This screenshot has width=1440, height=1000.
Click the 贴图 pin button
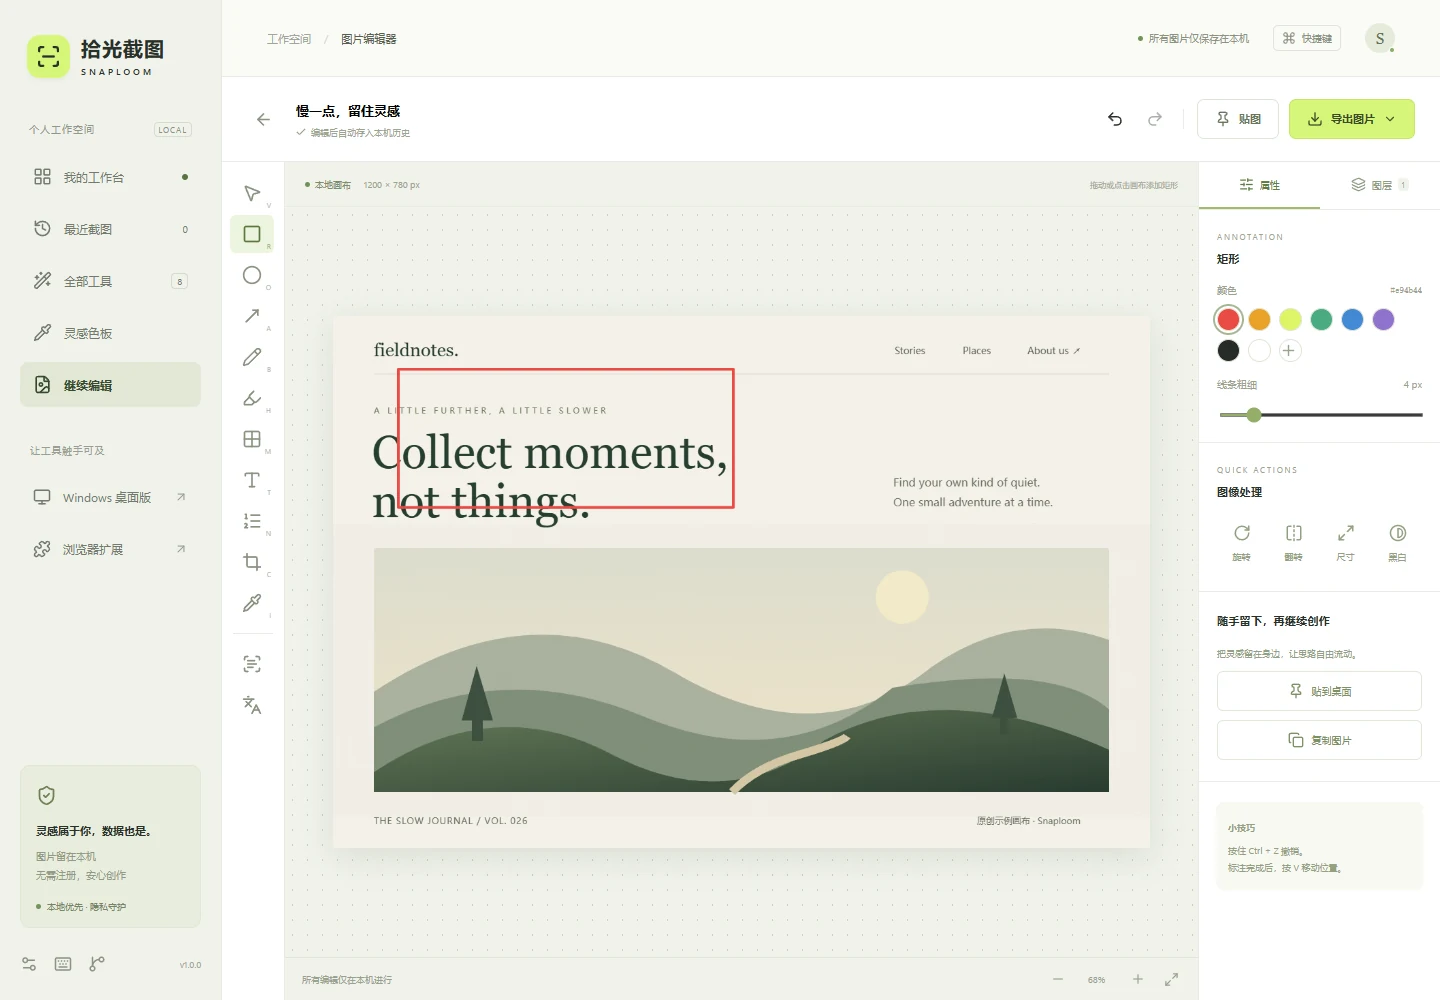(1238, 119)
